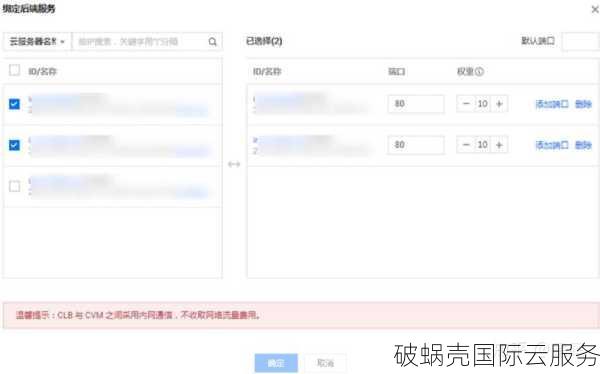Confirm with the 确定 button

coord(276,363)
